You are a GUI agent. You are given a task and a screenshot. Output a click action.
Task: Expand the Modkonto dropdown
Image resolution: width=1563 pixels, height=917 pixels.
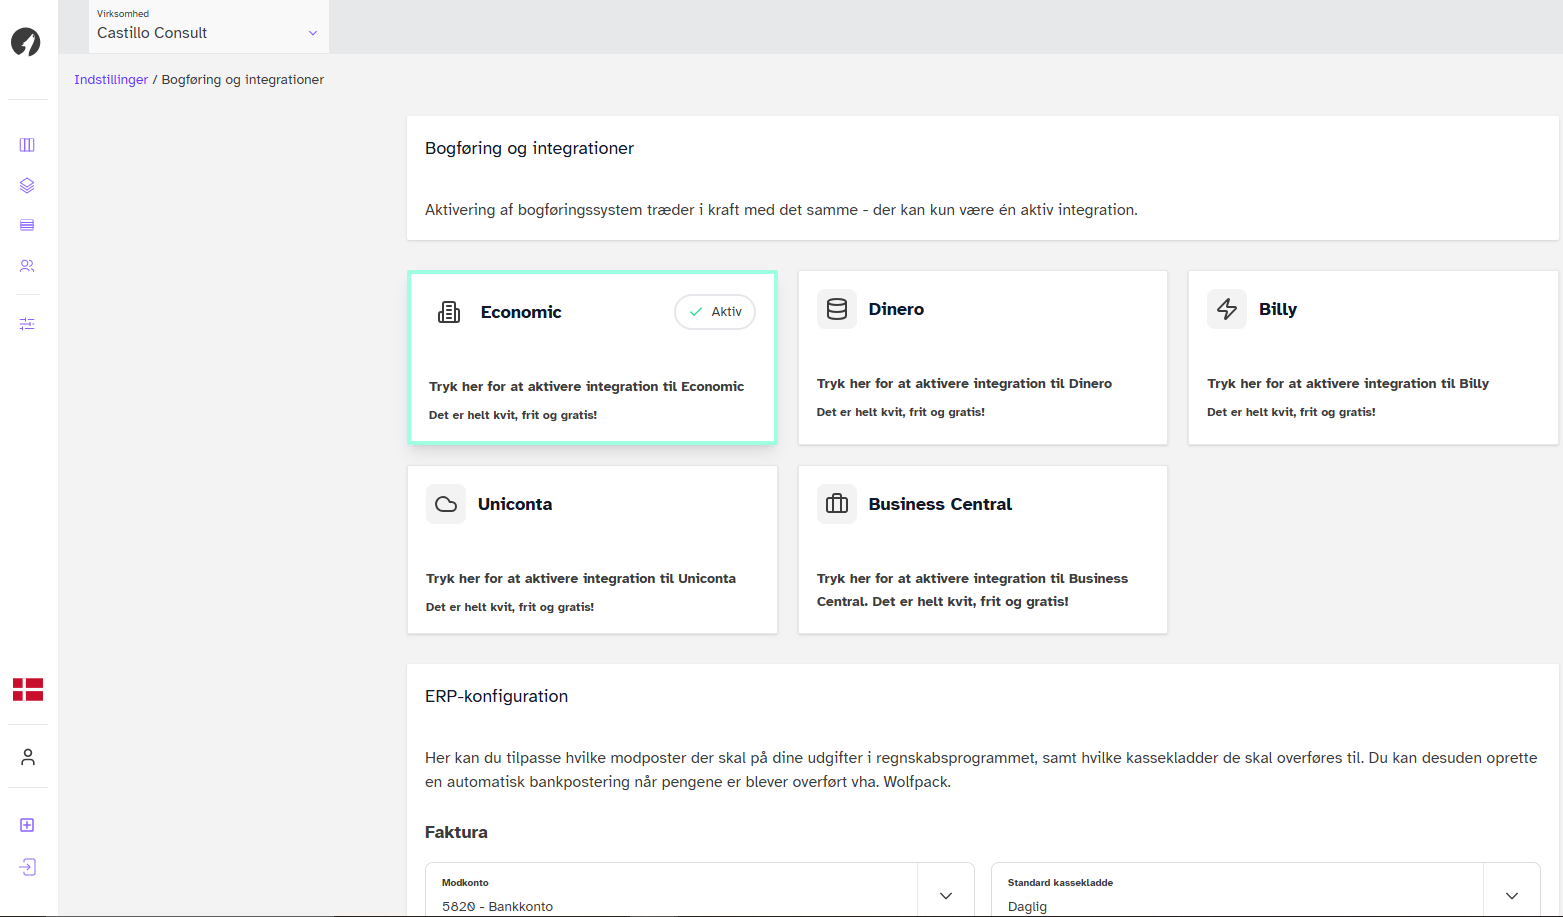point(945,895)
